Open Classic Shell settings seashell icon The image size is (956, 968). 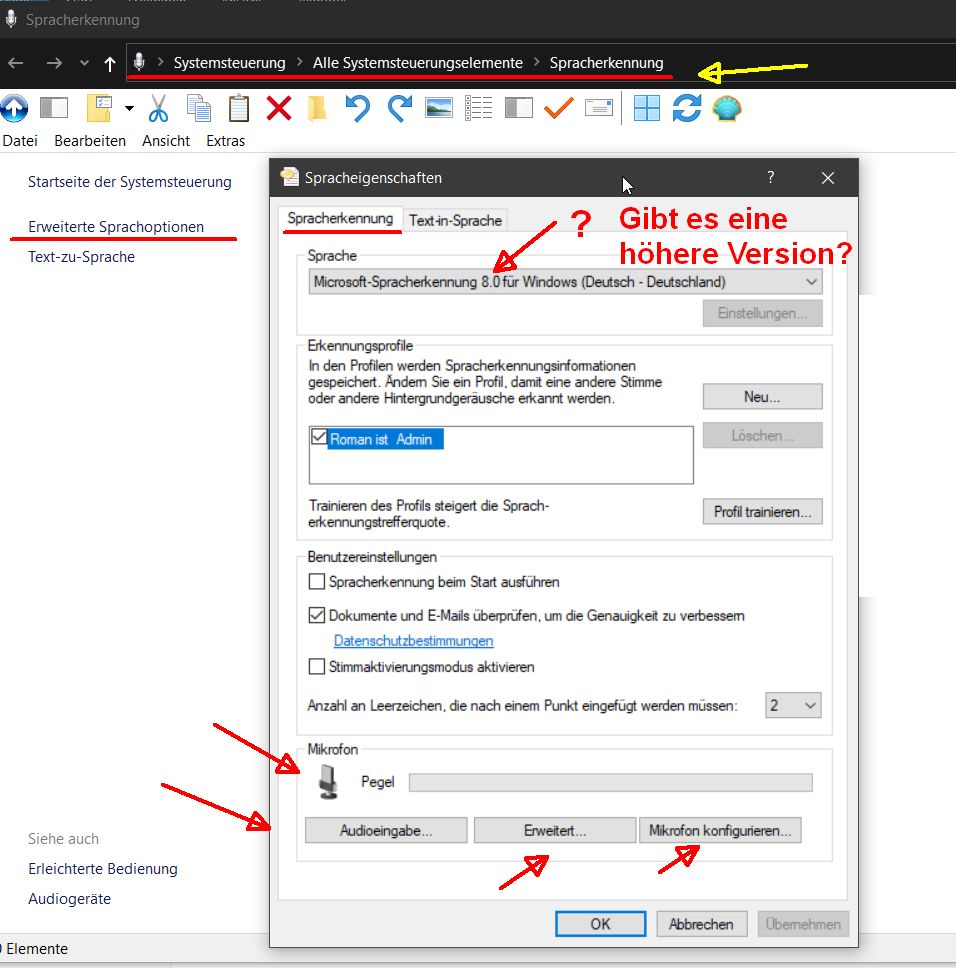pos(726,109)
